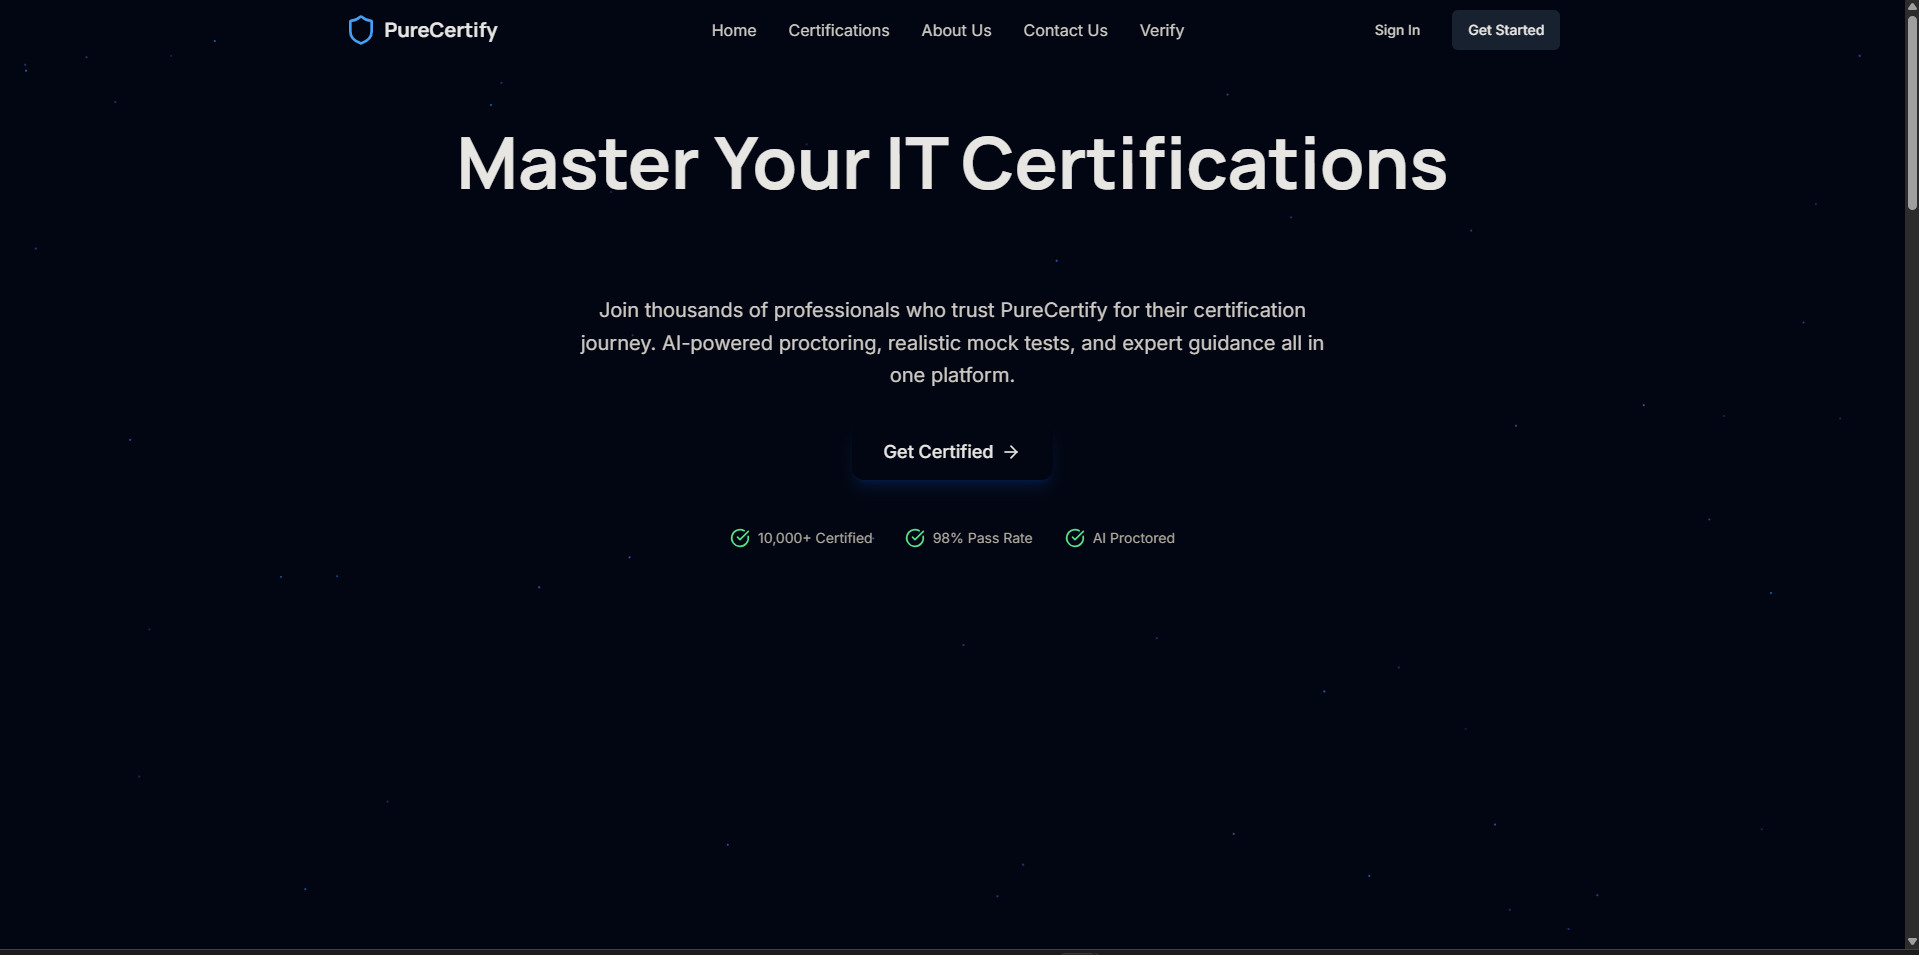This screenshot has width=1919, height=955.
Task: Go to the Certifications page
Action: [838, 30]
